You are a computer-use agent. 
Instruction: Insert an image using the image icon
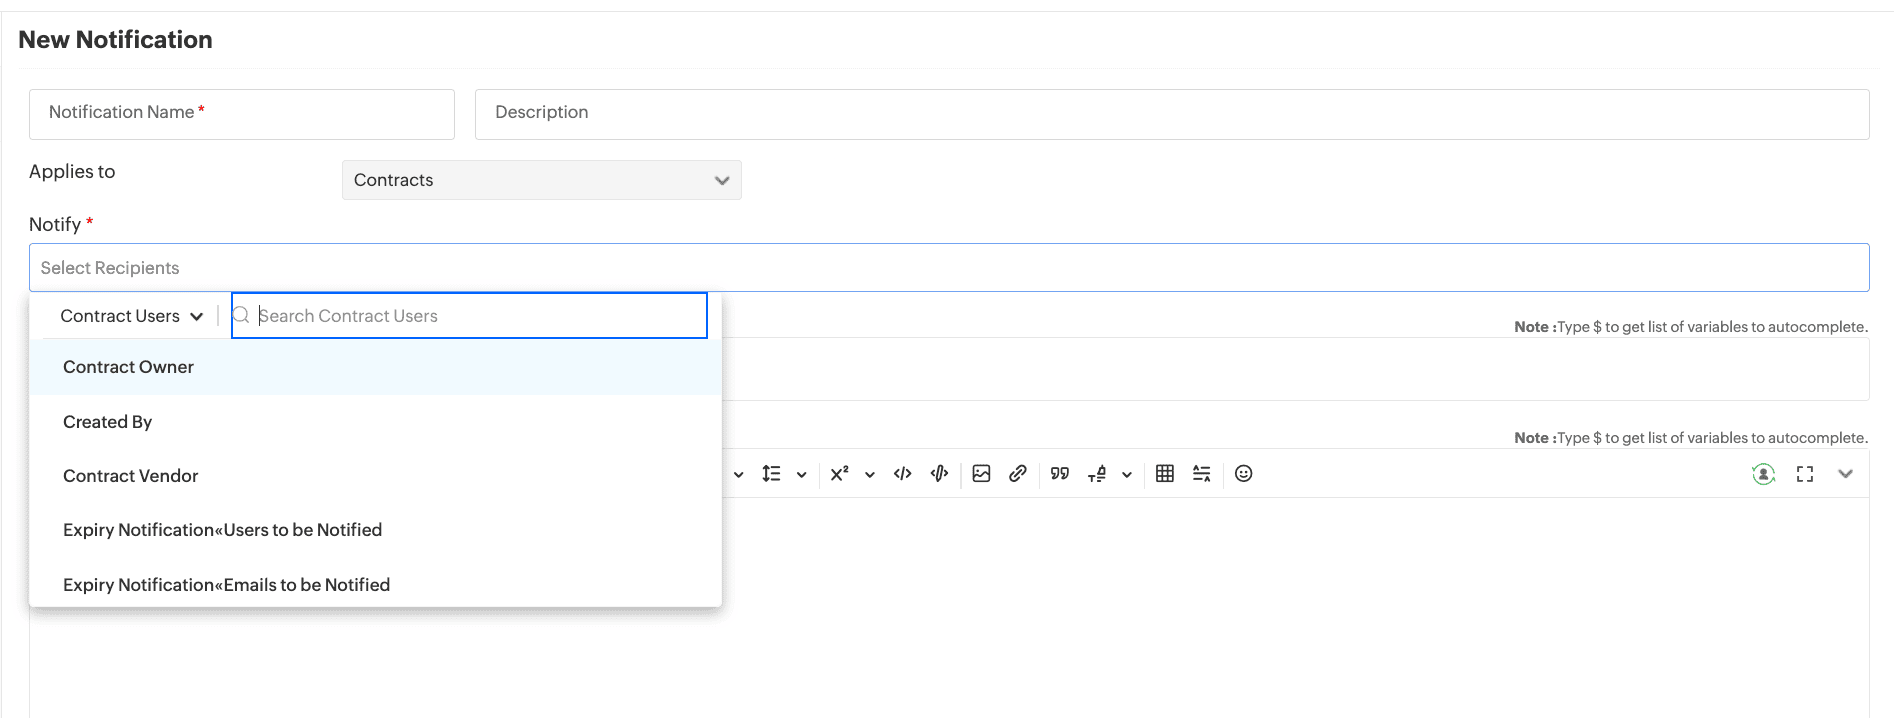coord(981,474)
